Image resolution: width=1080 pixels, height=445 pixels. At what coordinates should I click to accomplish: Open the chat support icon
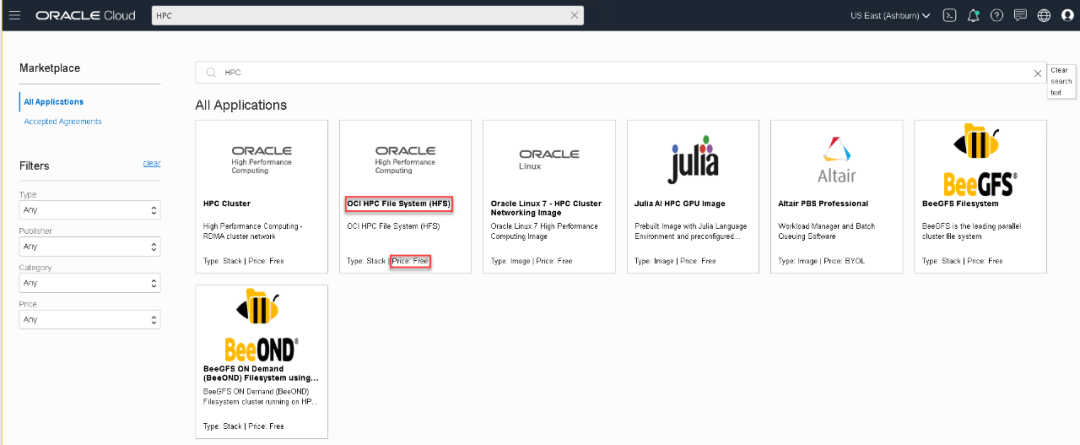point(1021,15)
